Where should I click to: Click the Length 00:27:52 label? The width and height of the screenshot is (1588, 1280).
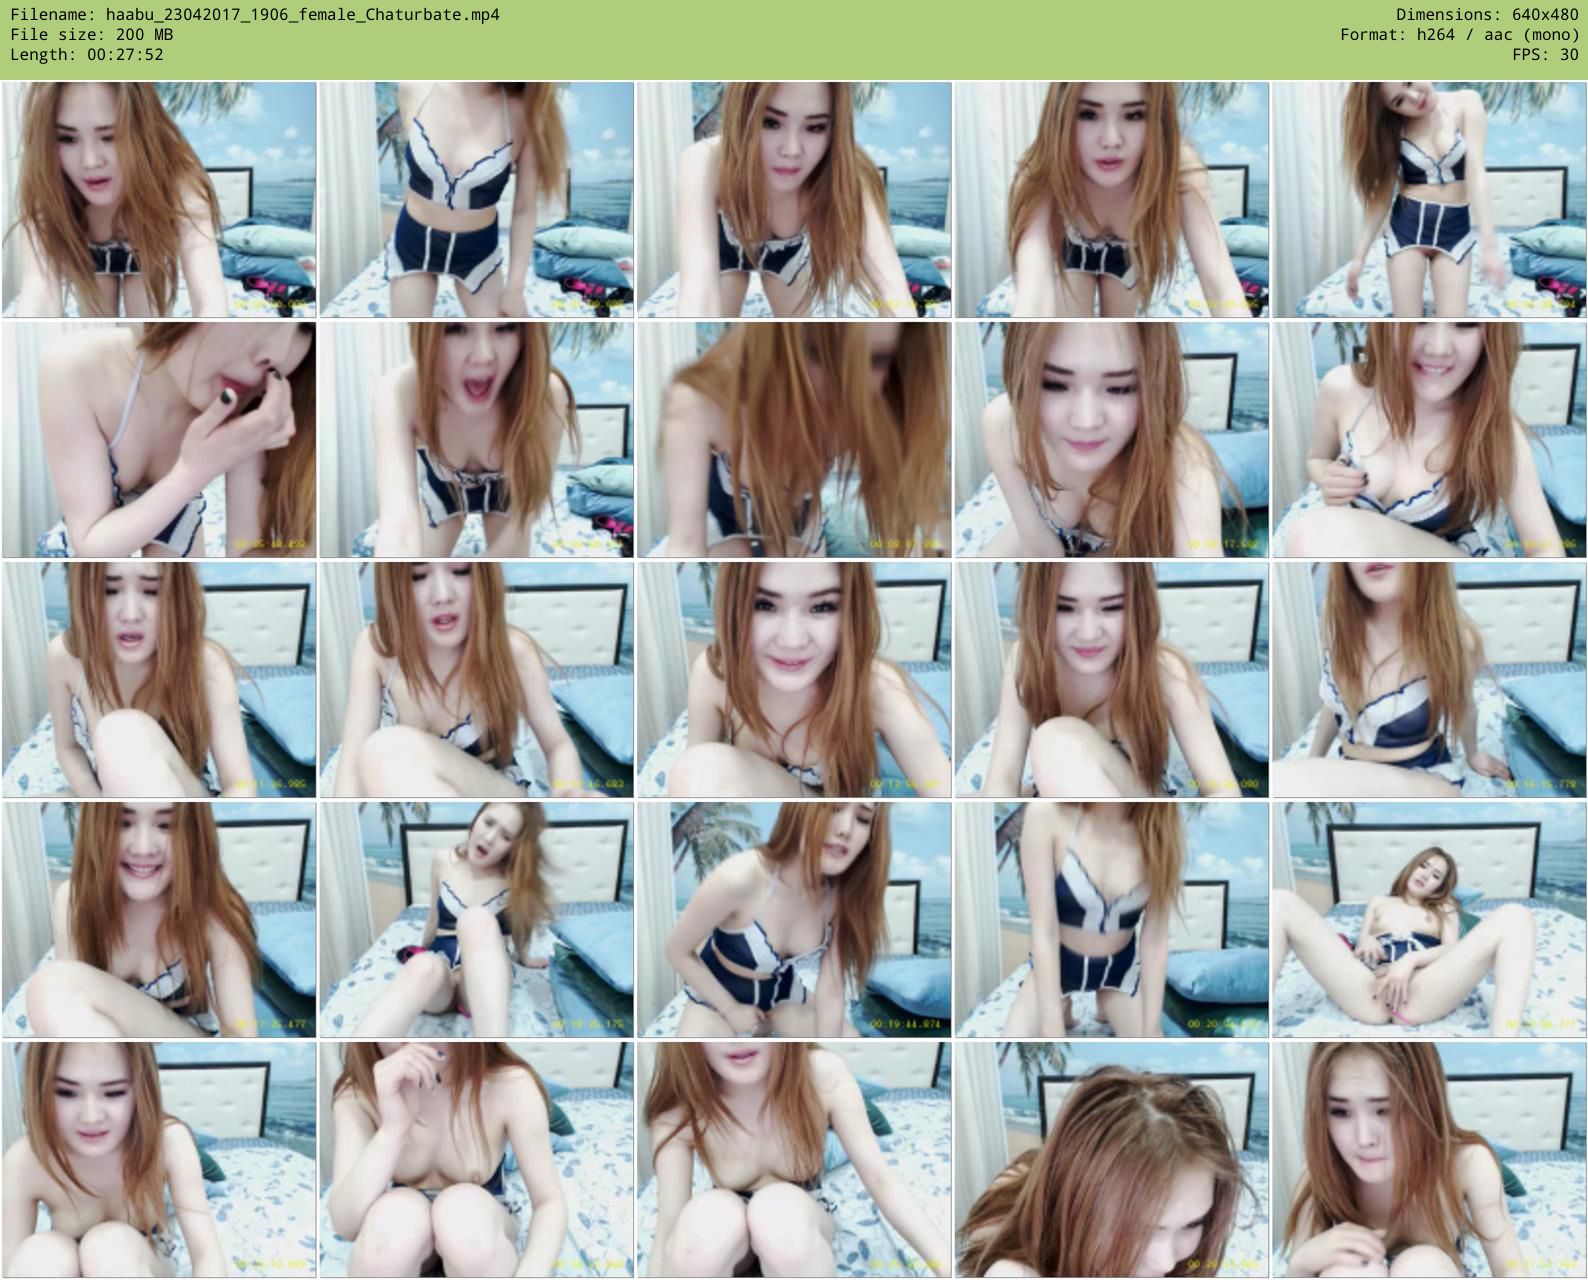click(87, 55)
